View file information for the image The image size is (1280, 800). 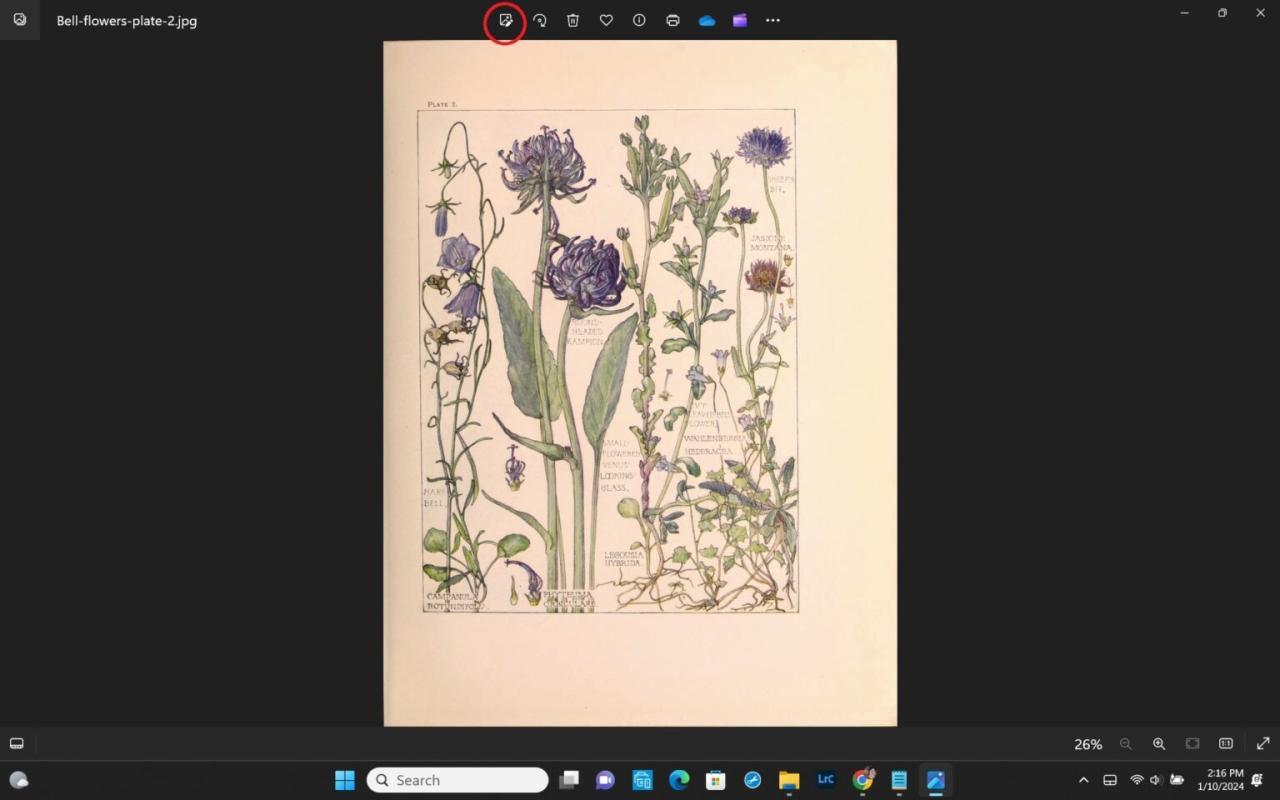pos(639,20)
